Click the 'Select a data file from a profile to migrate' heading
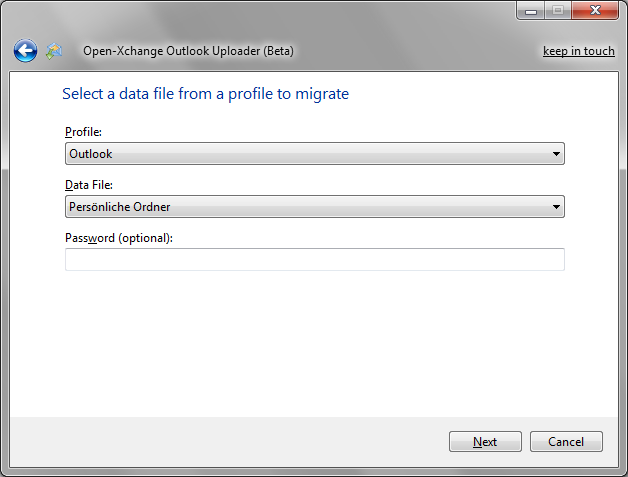Image resolution: width=628 pixels, height=477 pixels. tap(205, 94)
